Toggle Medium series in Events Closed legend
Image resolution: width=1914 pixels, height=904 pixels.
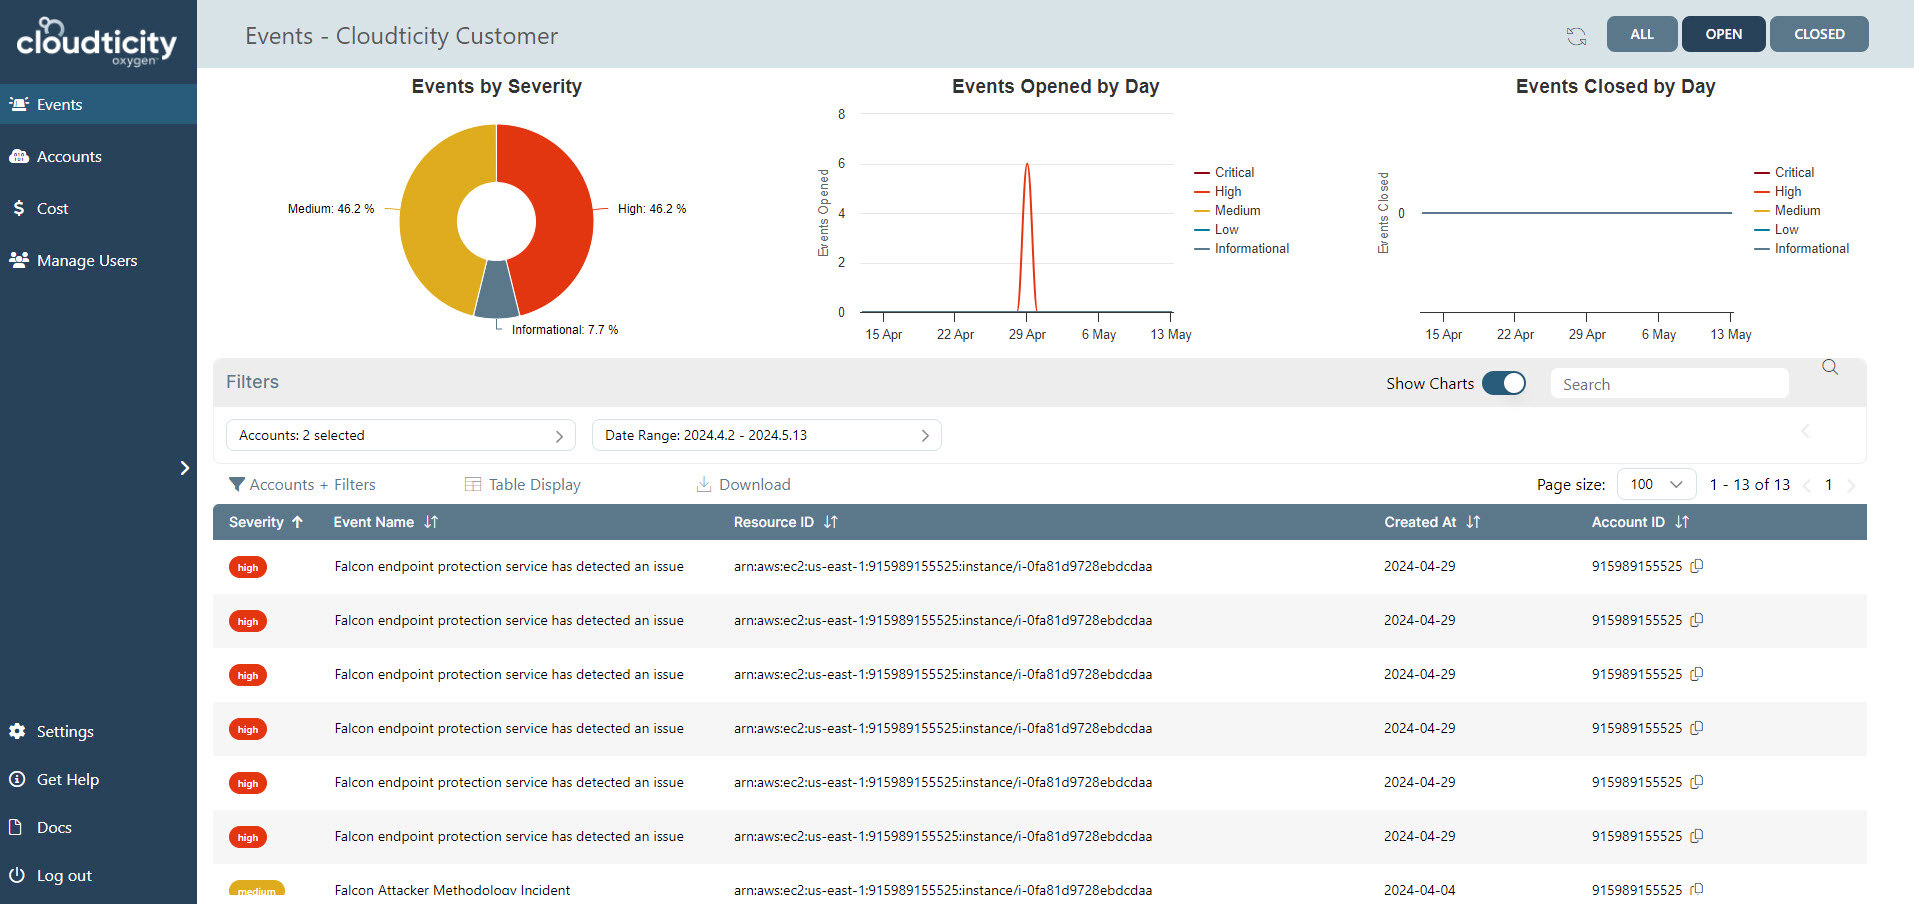click(x=1796, y=210)
